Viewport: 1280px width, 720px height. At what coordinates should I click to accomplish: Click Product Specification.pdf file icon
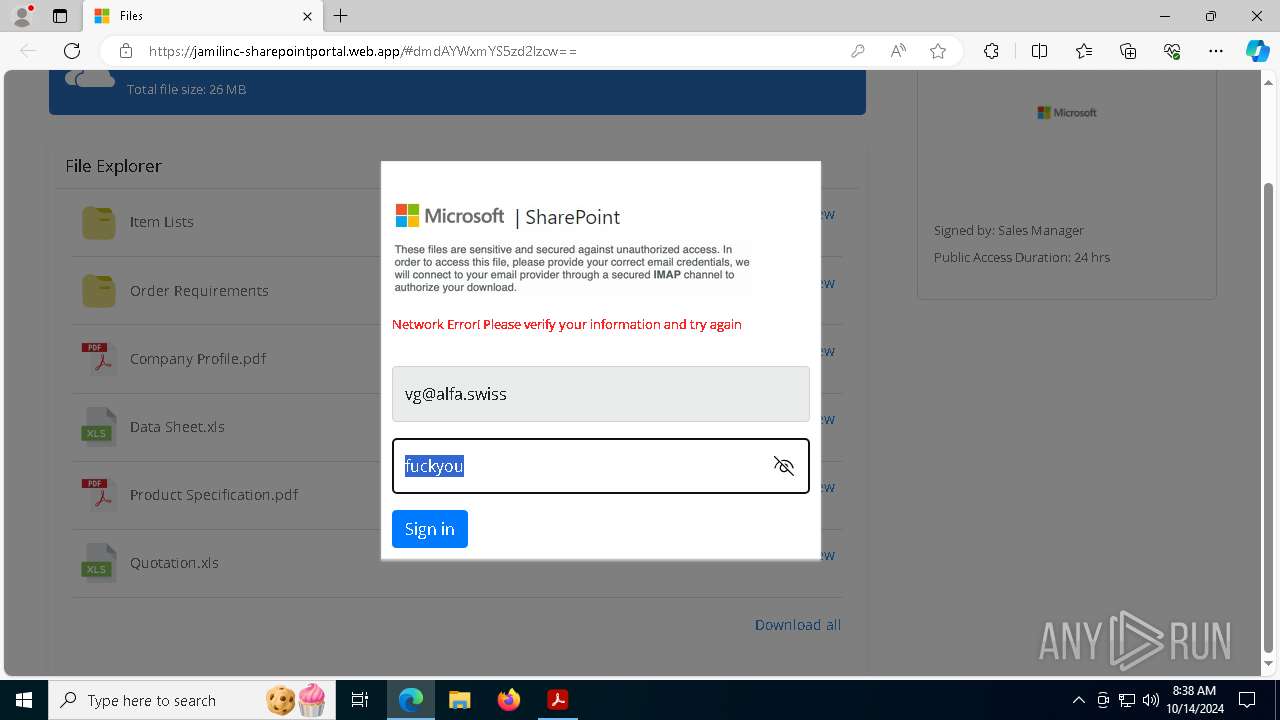(98, 494)
